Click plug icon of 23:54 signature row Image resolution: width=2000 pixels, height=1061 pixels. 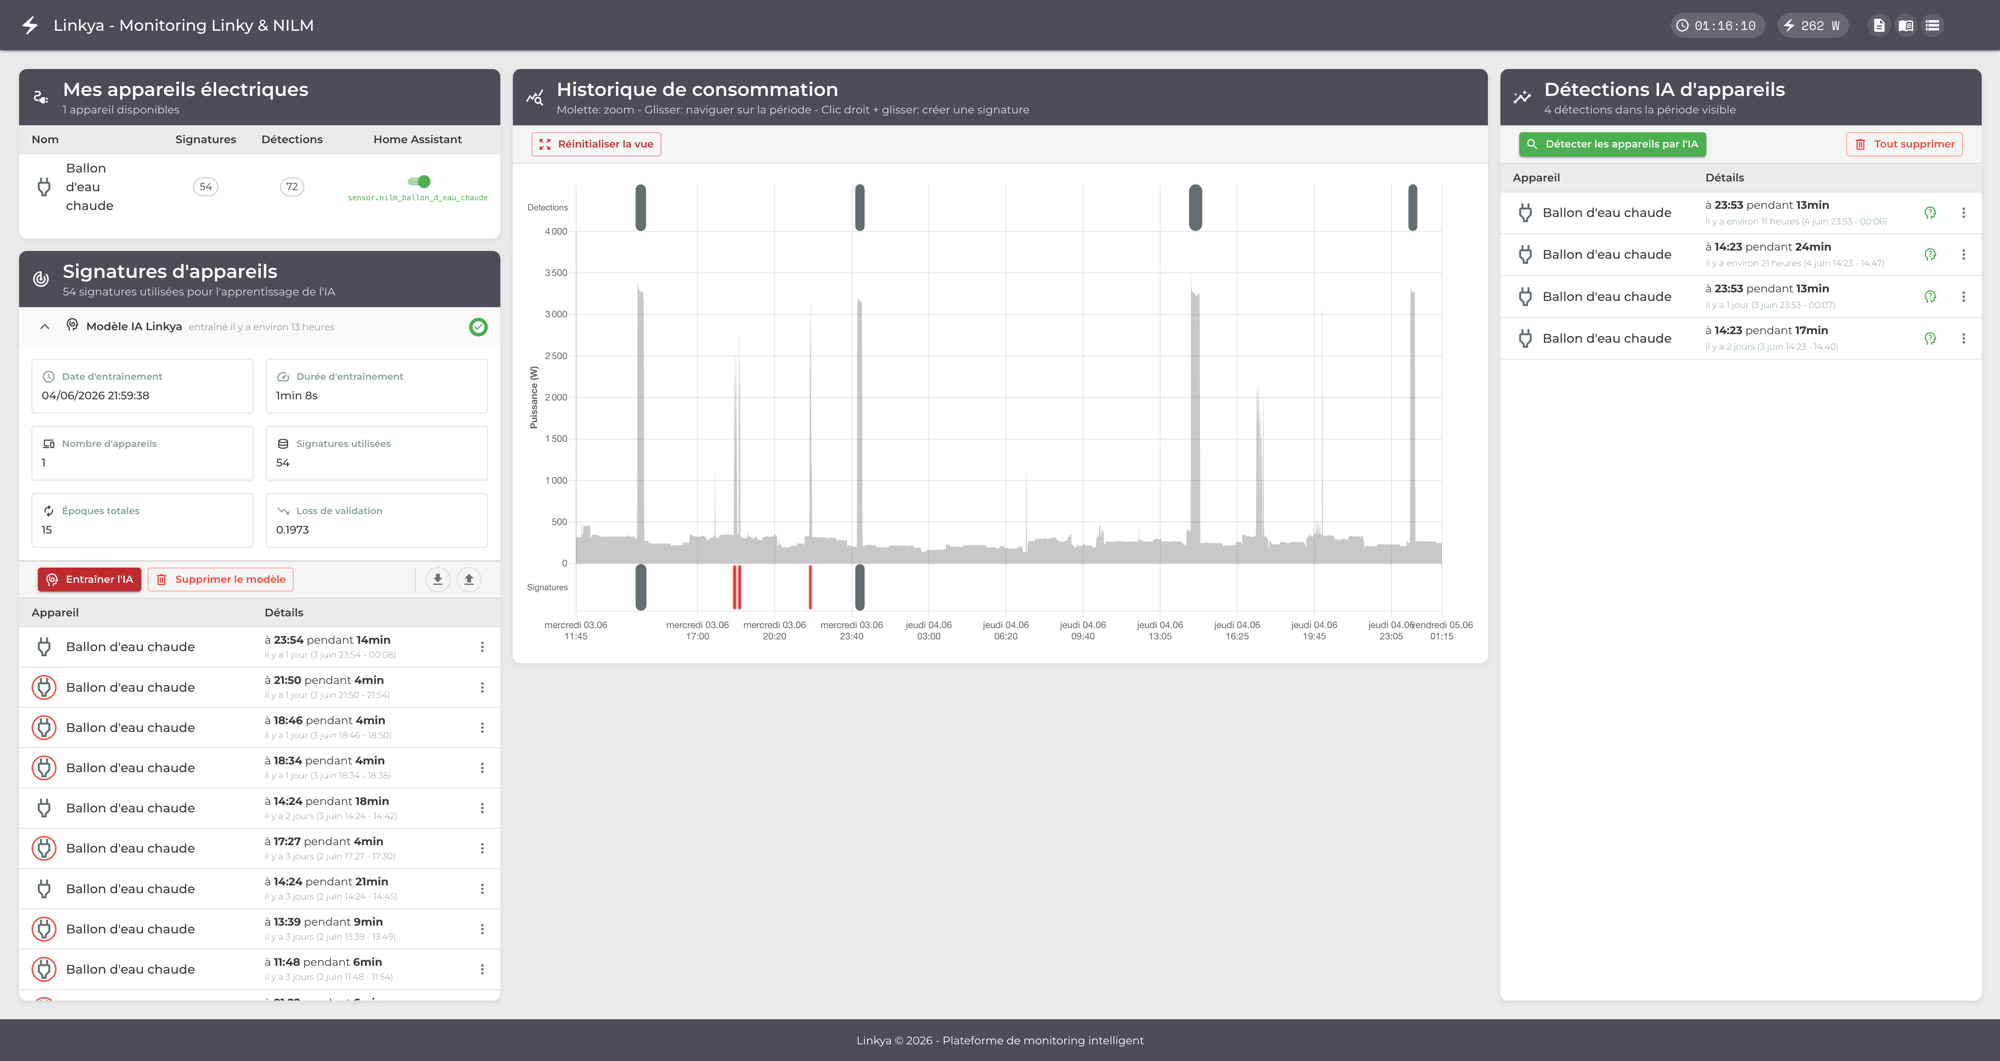click(44, 647)
